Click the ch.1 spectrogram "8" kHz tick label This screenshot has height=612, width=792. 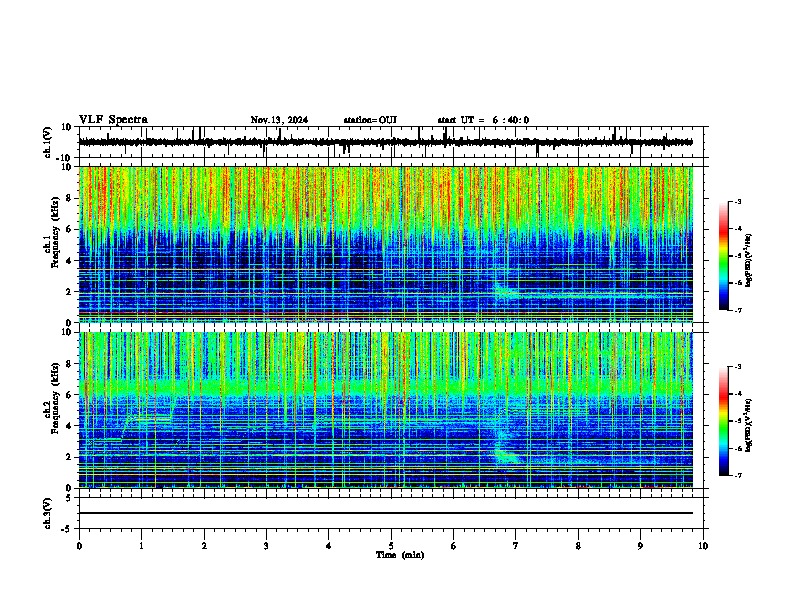70,198
